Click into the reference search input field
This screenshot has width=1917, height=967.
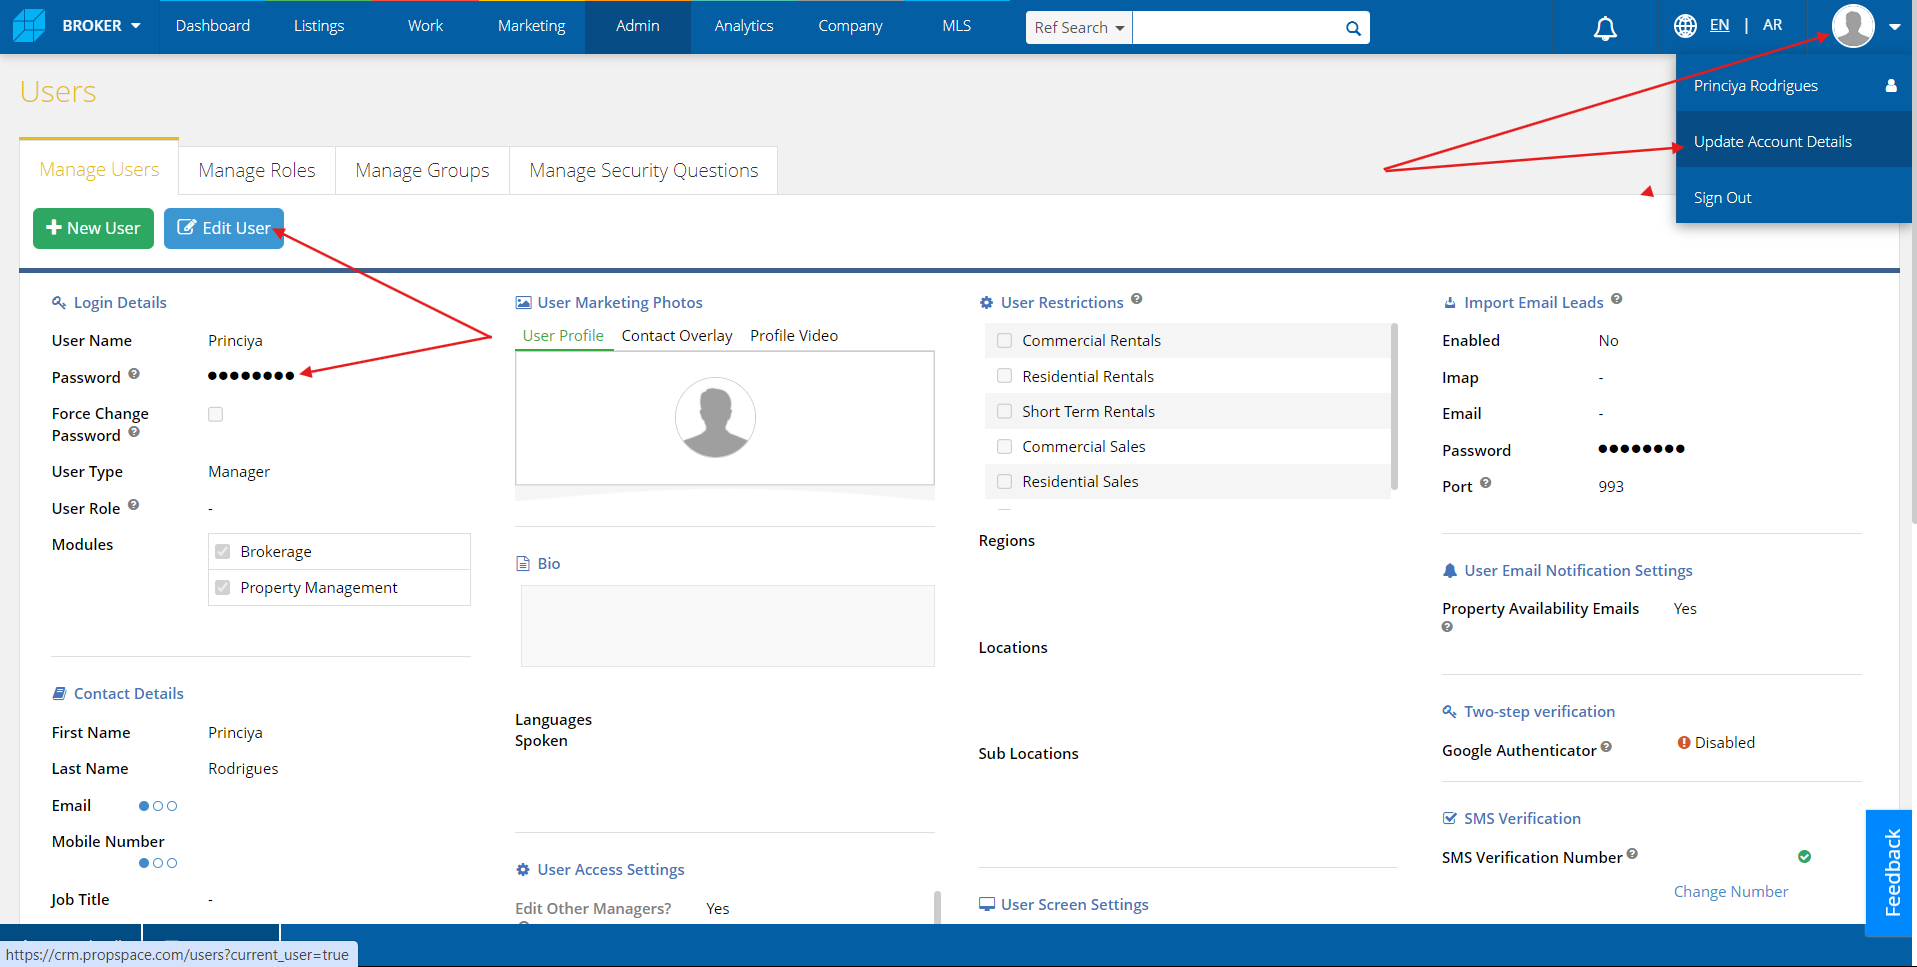pyautogui.click(x=1235, y=28)
